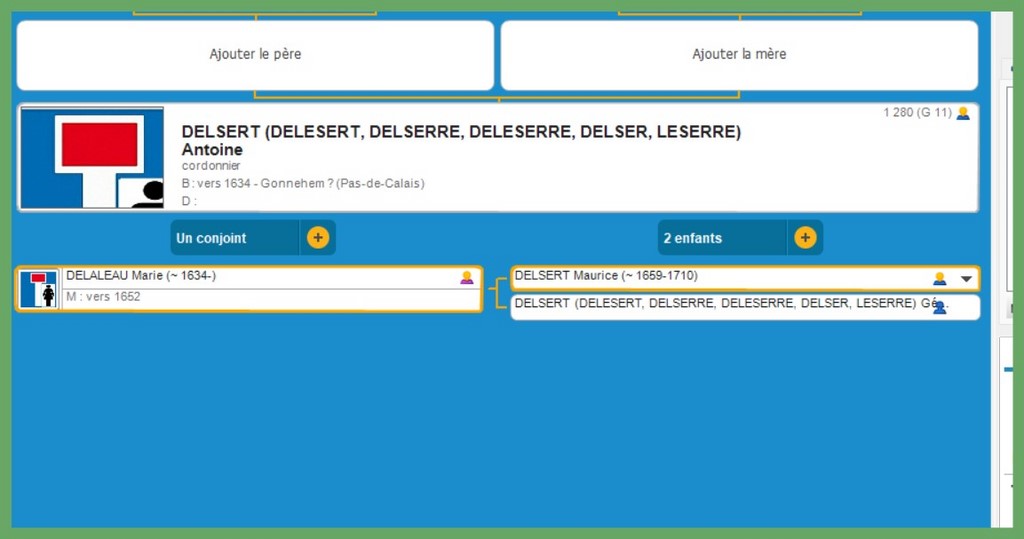This screenshot has width=1024, height=539.
Task: Click the plus icon beside 2 enfants
Action: tap(805, 238)
